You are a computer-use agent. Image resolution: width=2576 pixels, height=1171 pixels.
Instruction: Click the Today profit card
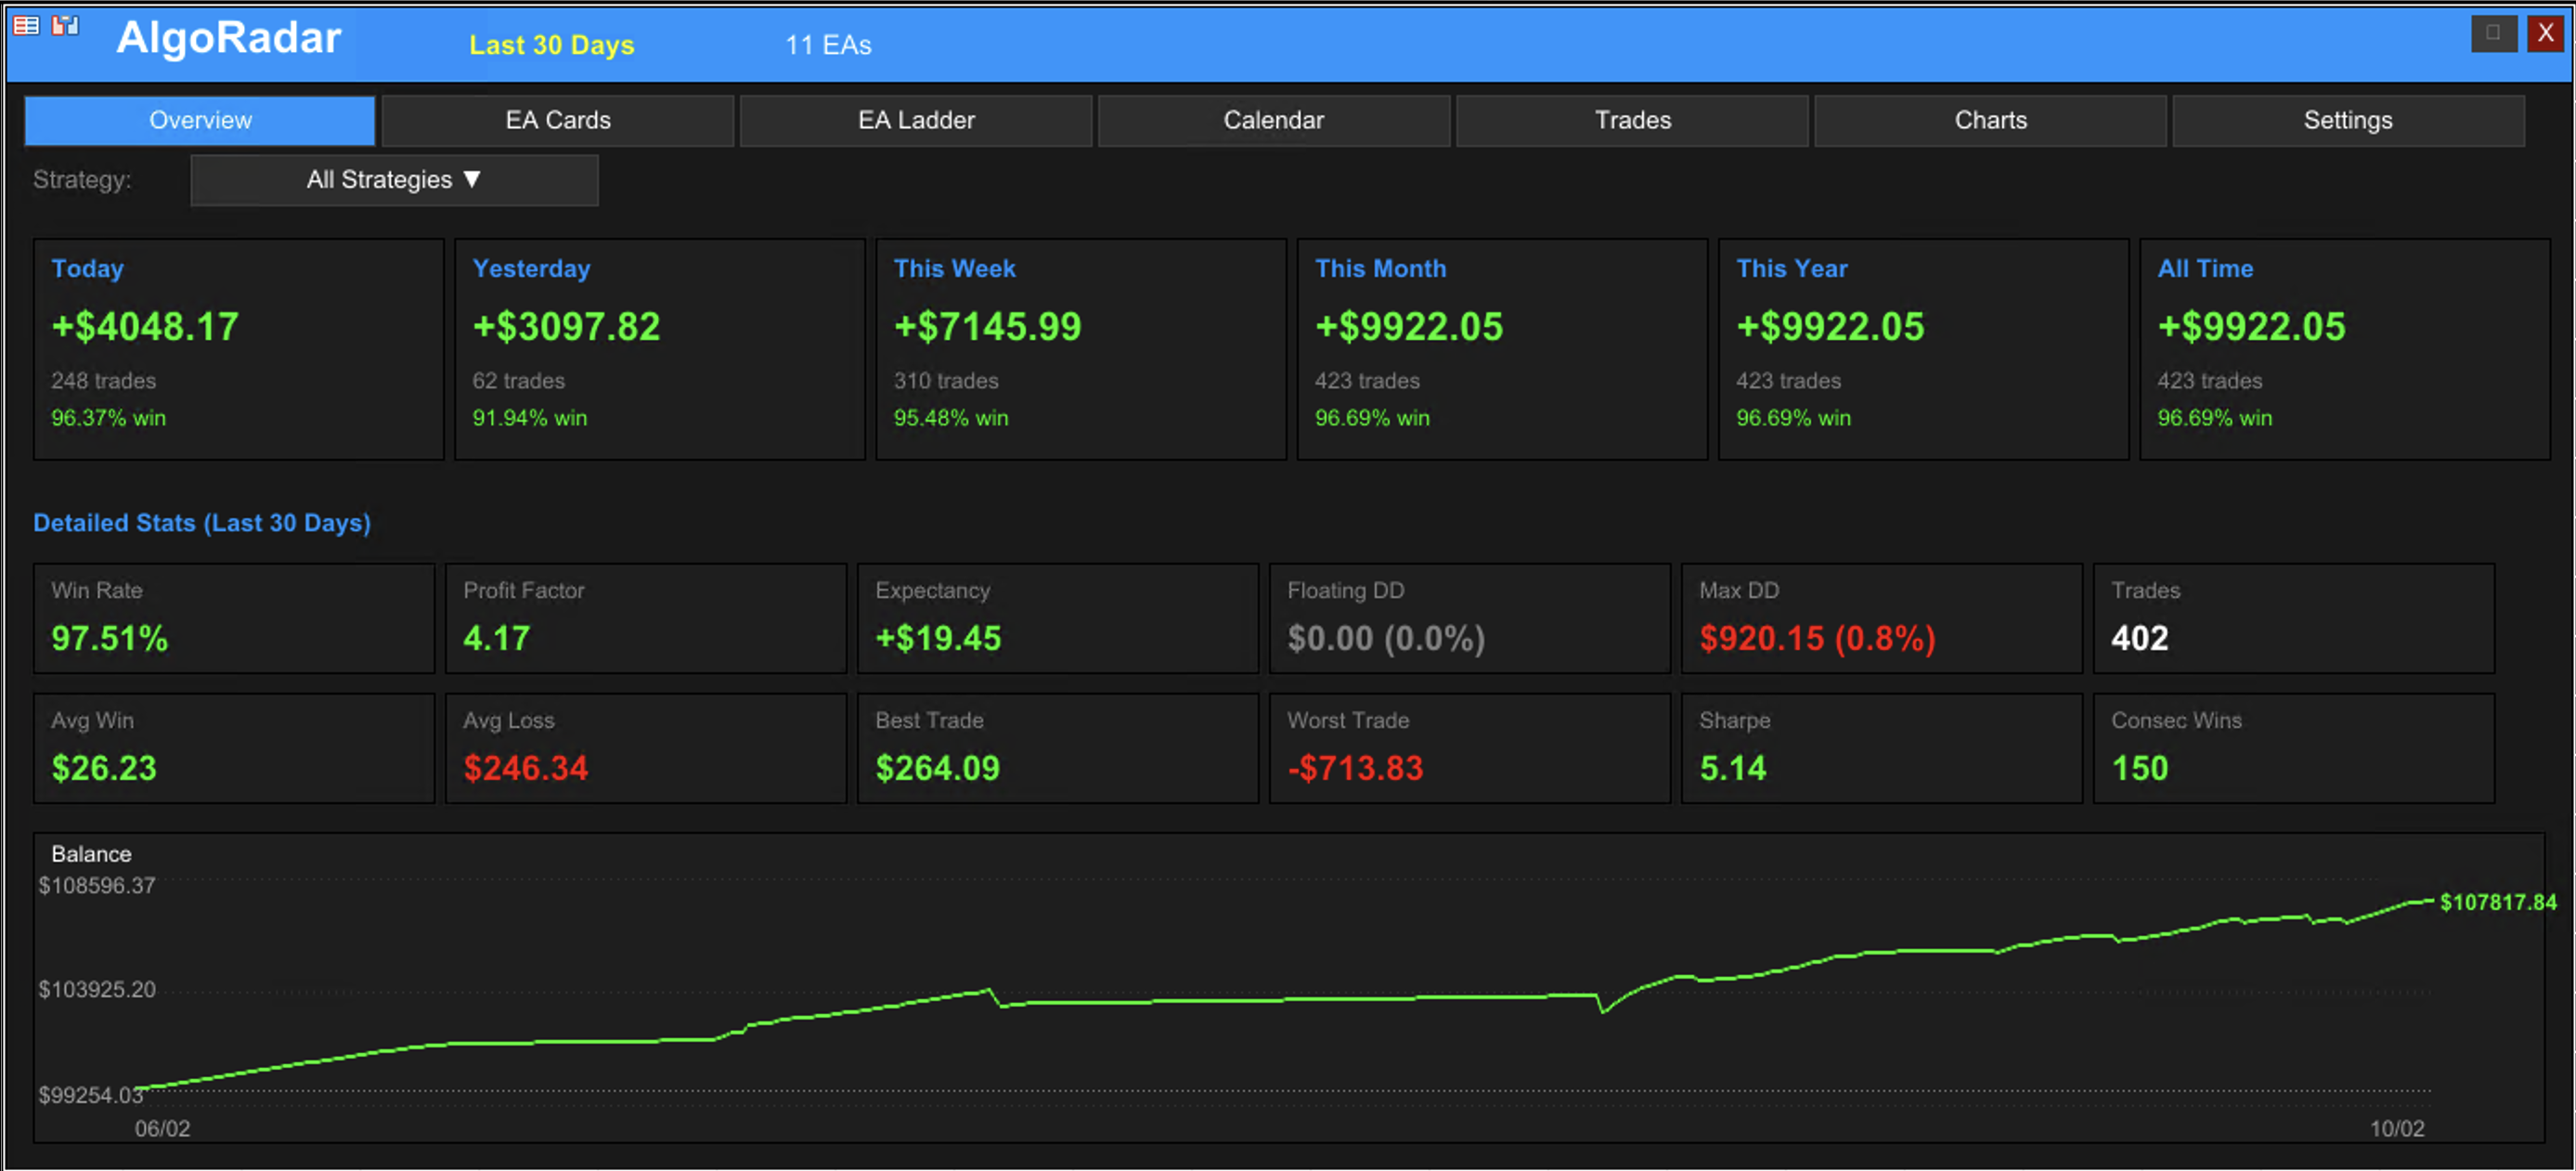[x=238, y=348]
